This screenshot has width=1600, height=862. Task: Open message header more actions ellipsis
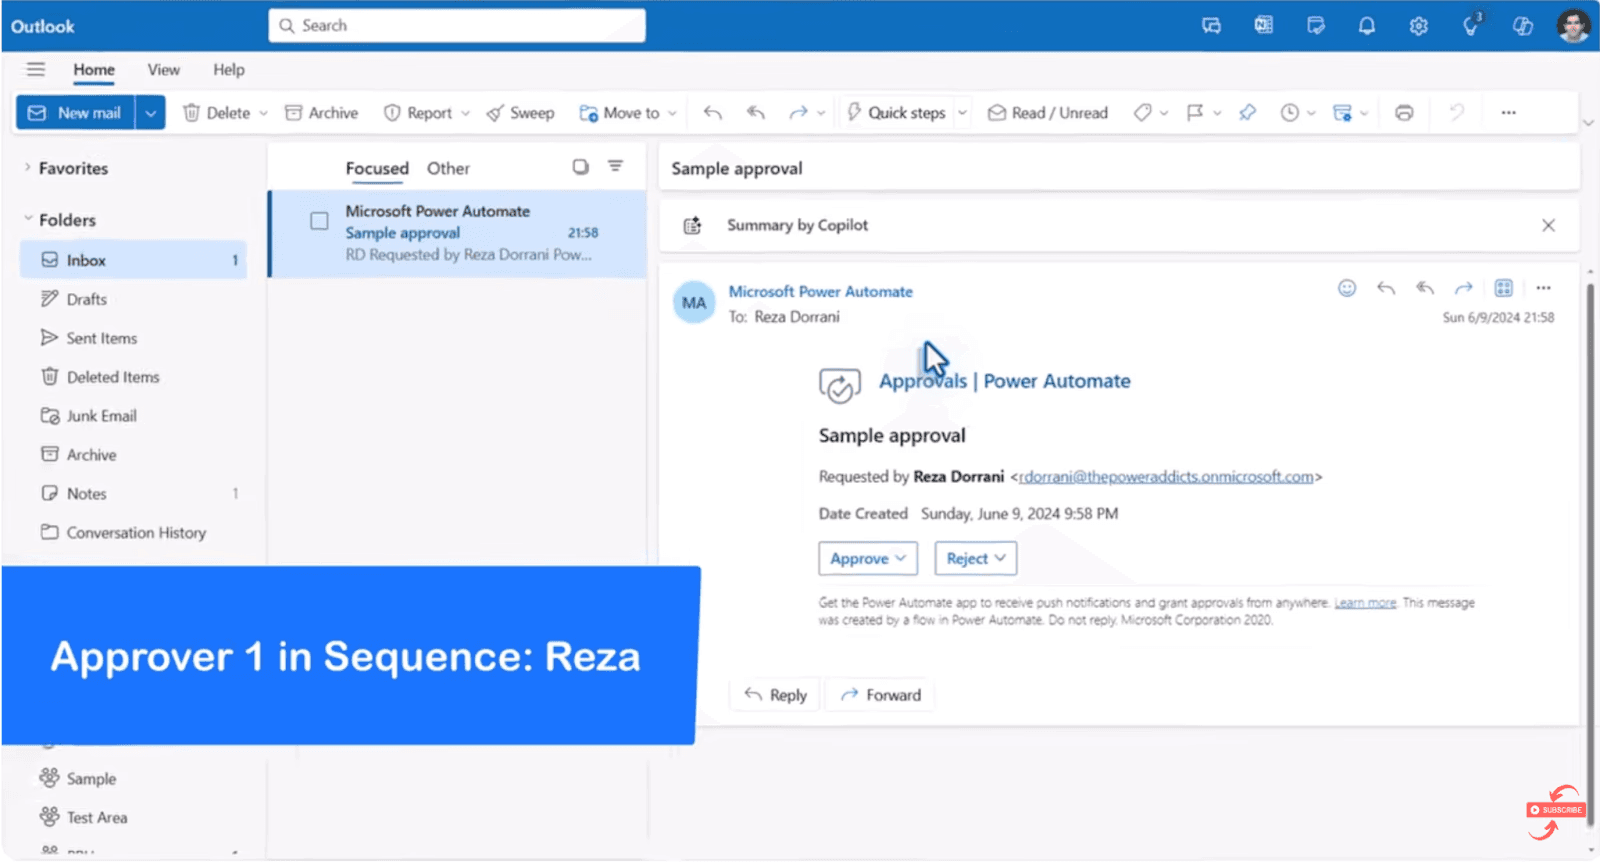1544,288
